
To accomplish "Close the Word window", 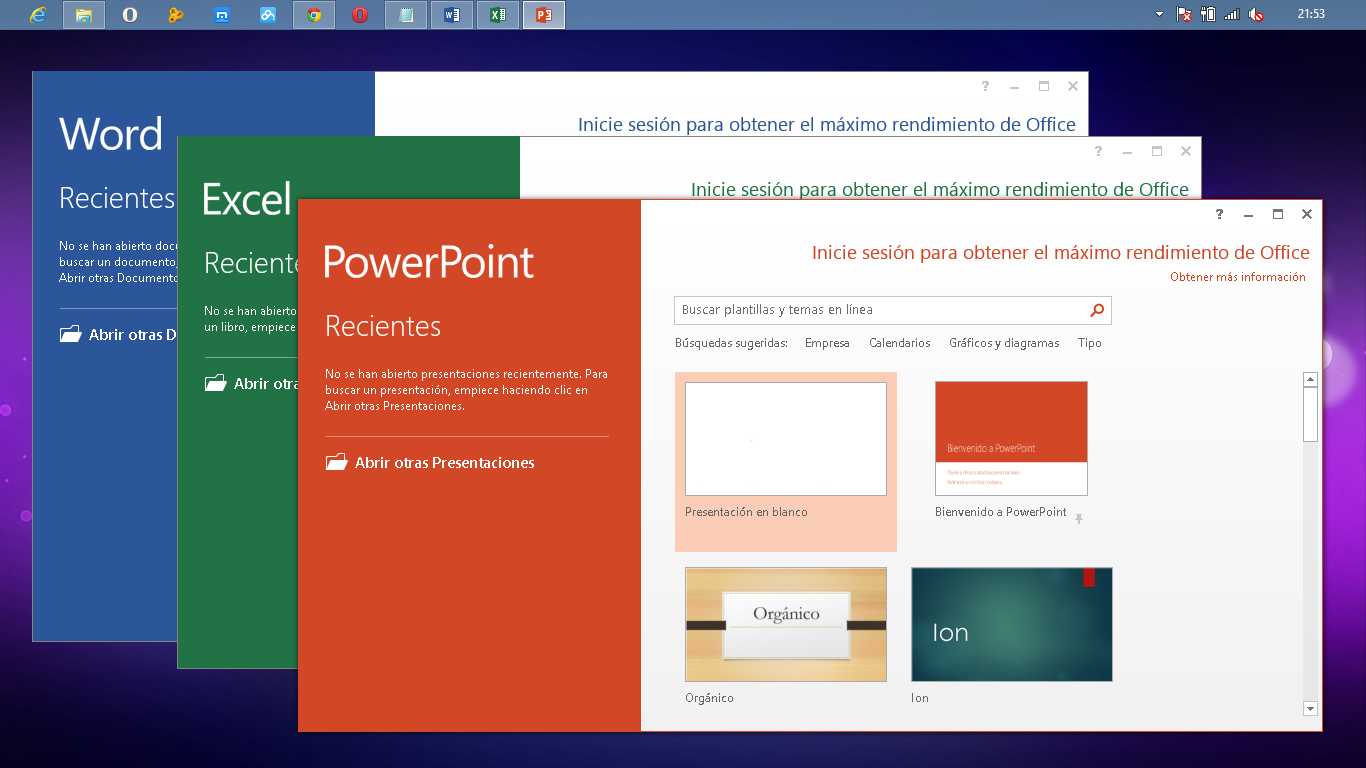I will [1073, 86].
